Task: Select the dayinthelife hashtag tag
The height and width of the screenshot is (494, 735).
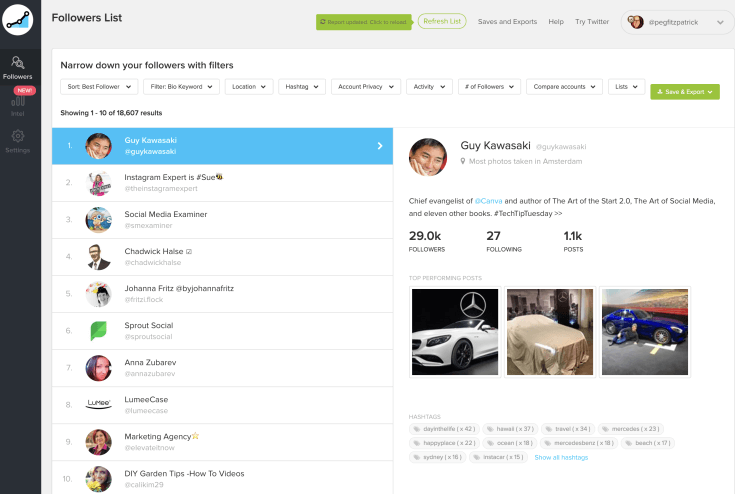Action: tap(444, 429)
